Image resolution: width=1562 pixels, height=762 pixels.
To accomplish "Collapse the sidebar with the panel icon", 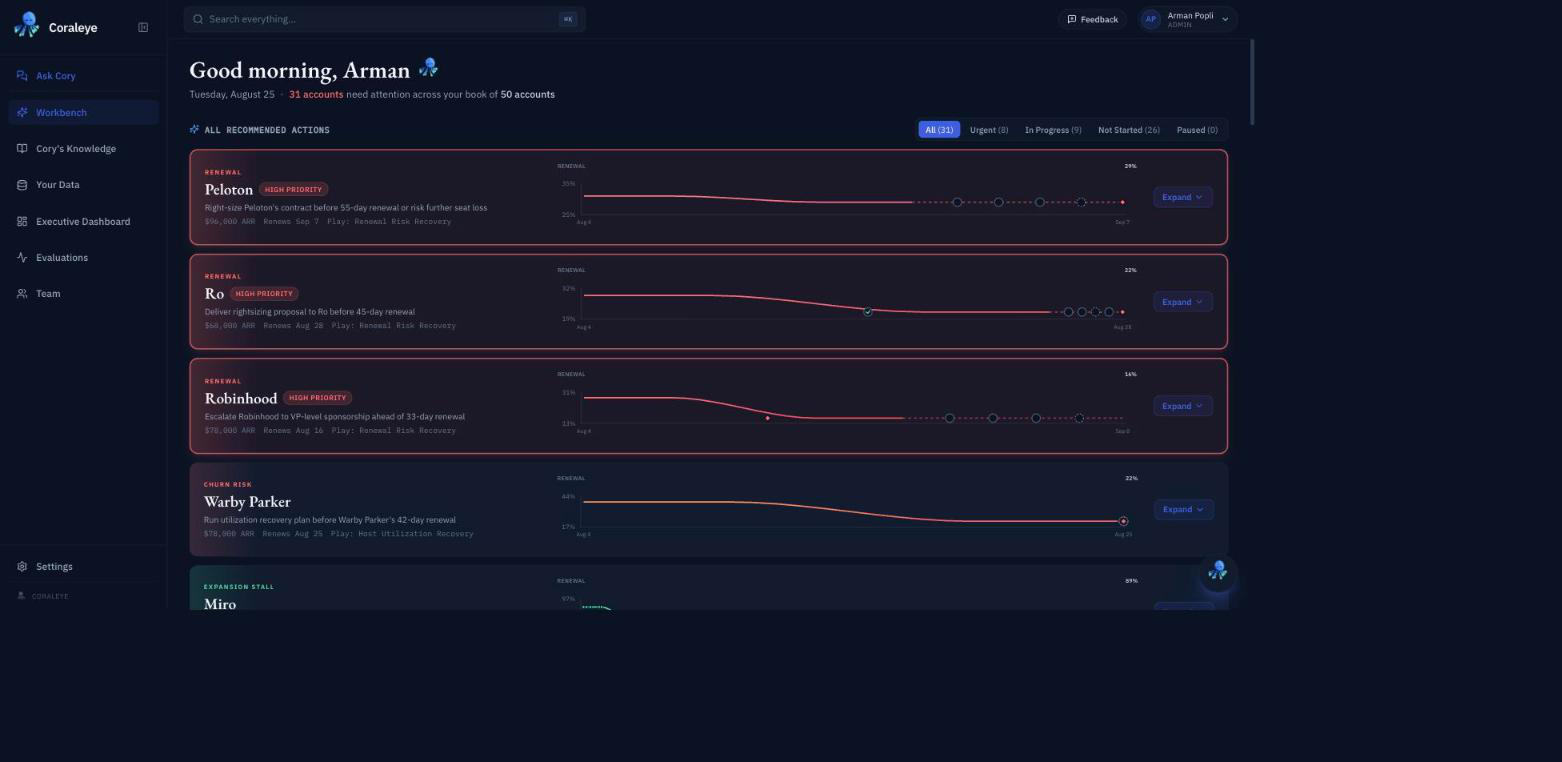I will point(143,27).
